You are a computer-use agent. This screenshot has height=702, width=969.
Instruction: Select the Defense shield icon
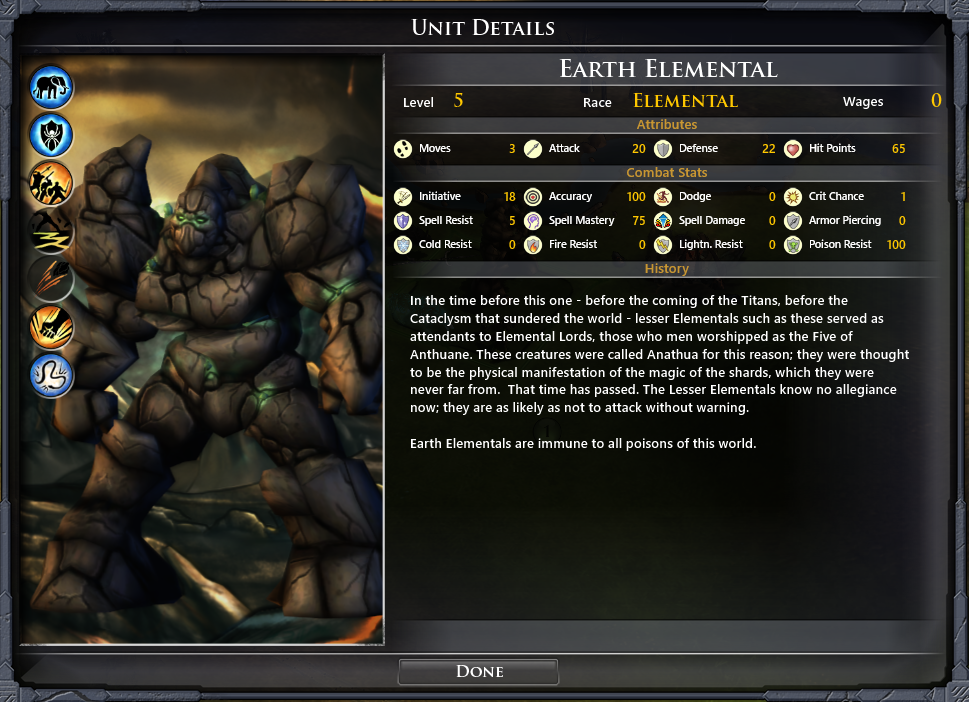coord(663,149)
